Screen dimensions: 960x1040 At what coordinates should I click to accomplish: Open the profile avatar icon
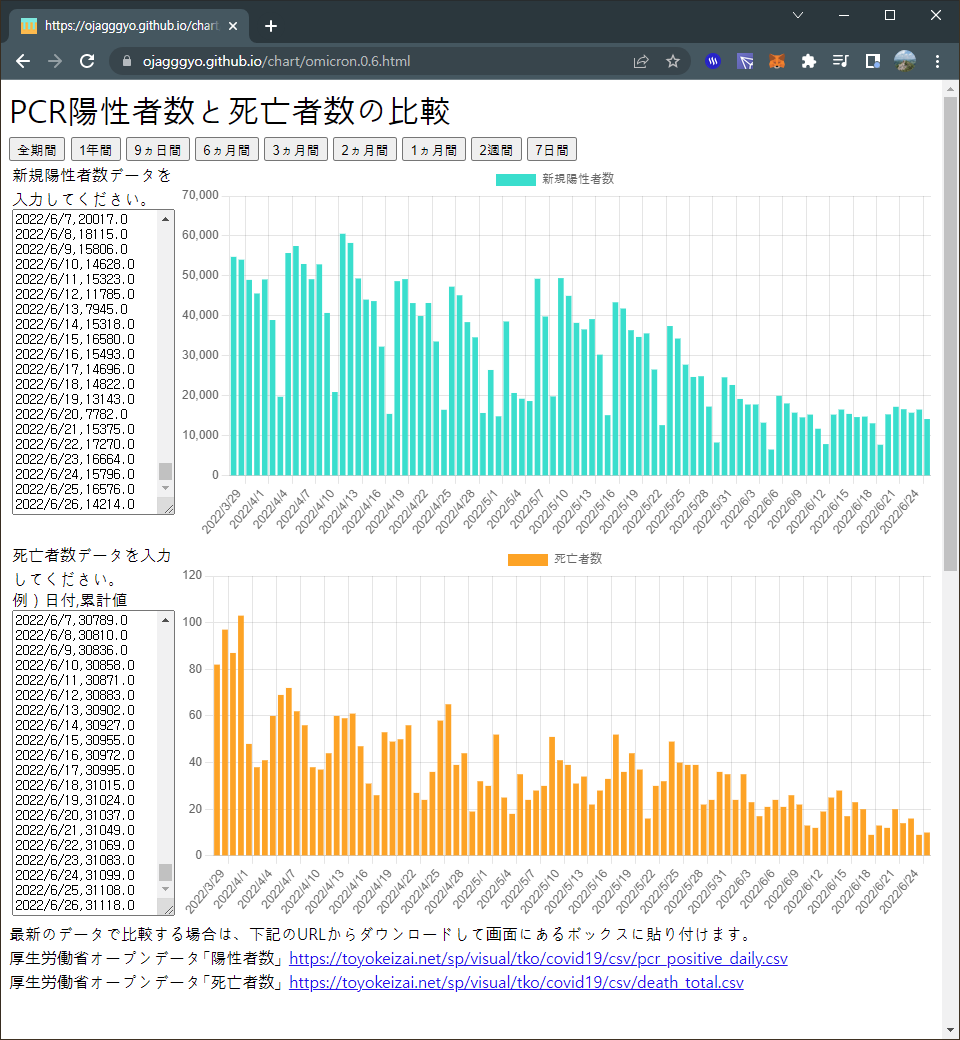click(x=905, y=61)
